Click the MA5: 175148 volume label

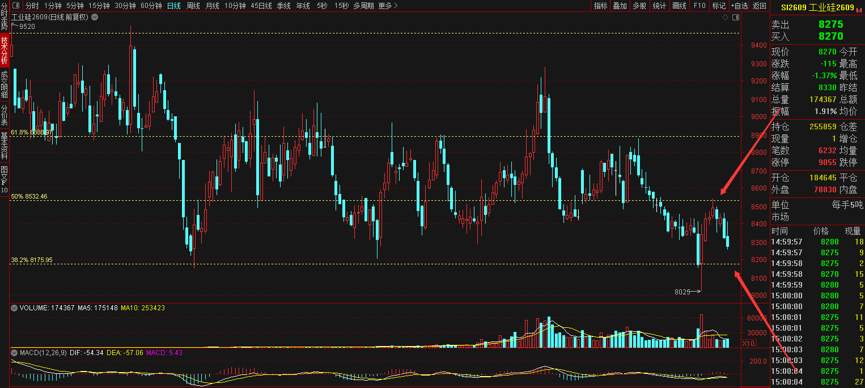coord(99,307)
